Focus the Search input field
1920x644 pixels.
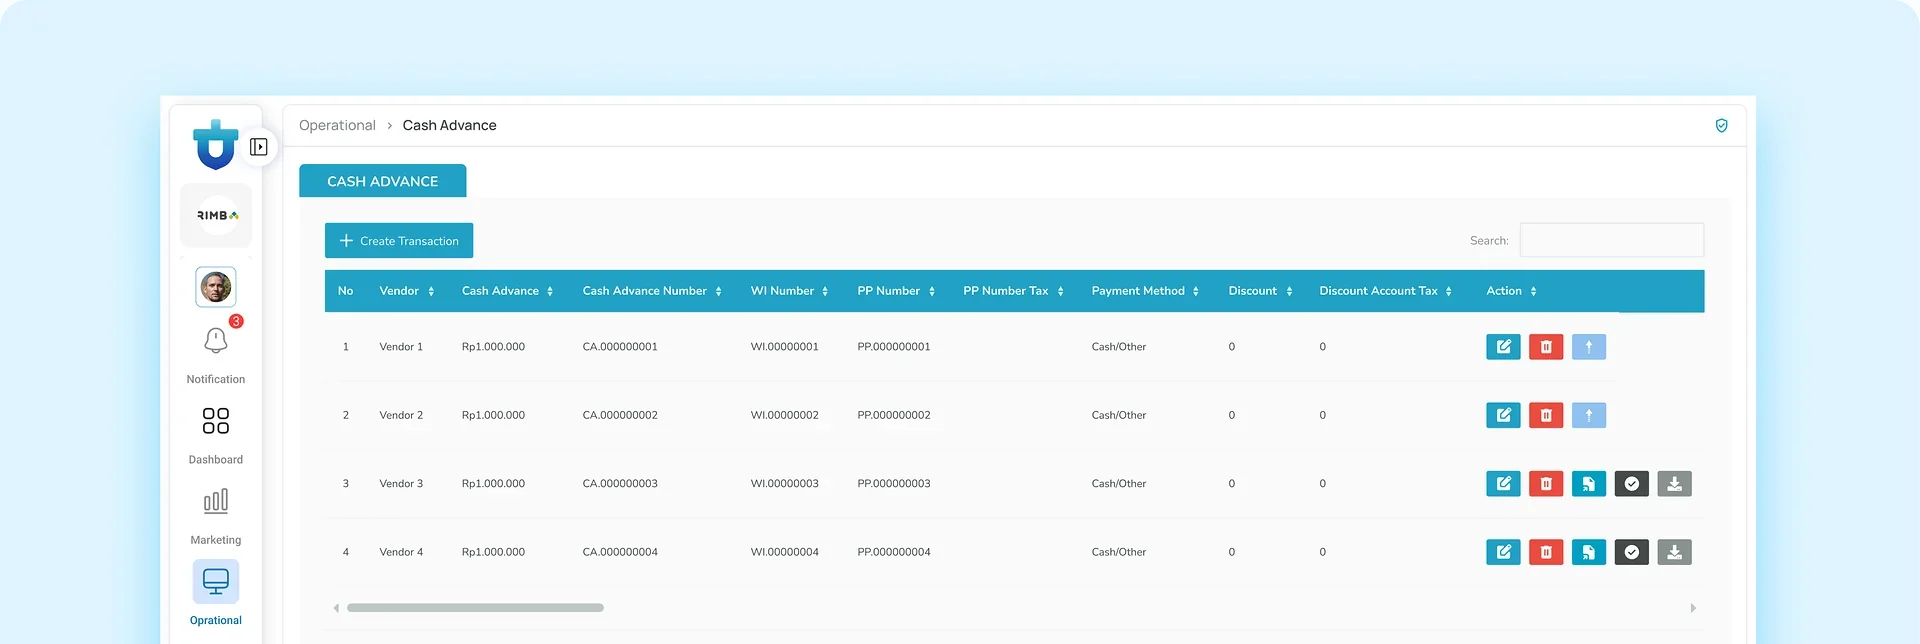1612,241
